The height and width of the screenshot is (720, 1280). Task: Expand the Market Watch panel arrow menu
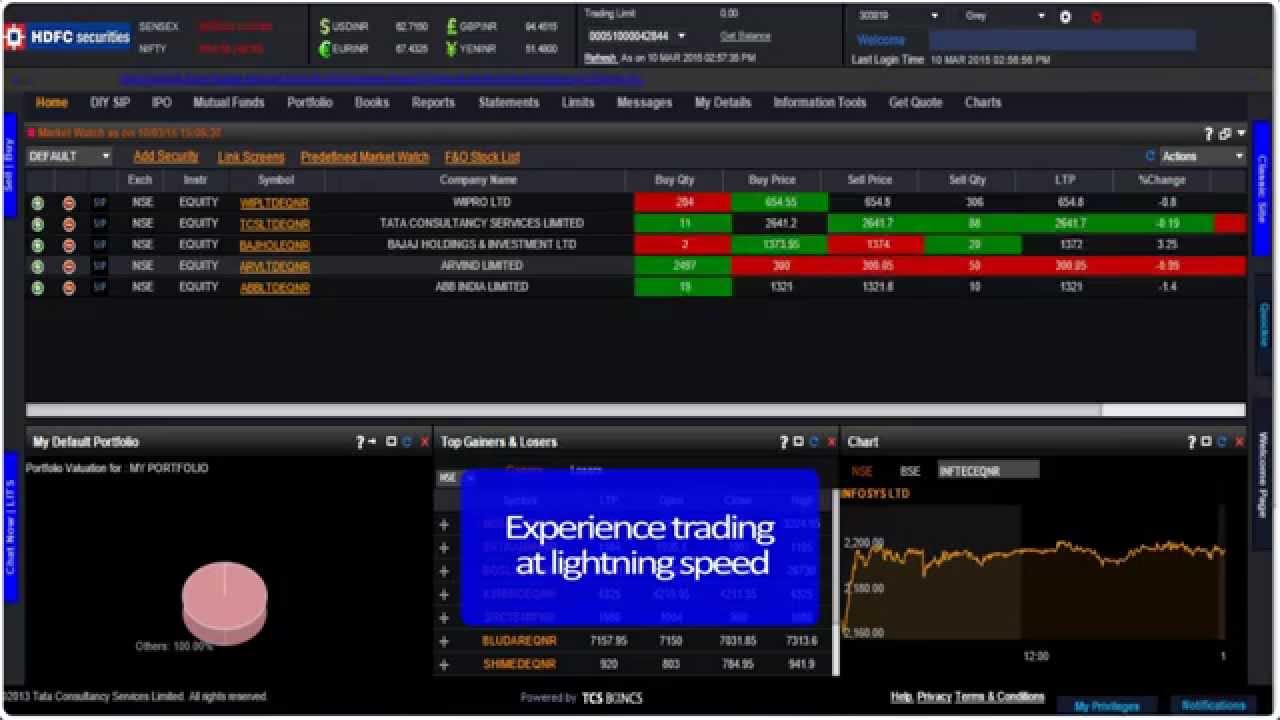1241,133
